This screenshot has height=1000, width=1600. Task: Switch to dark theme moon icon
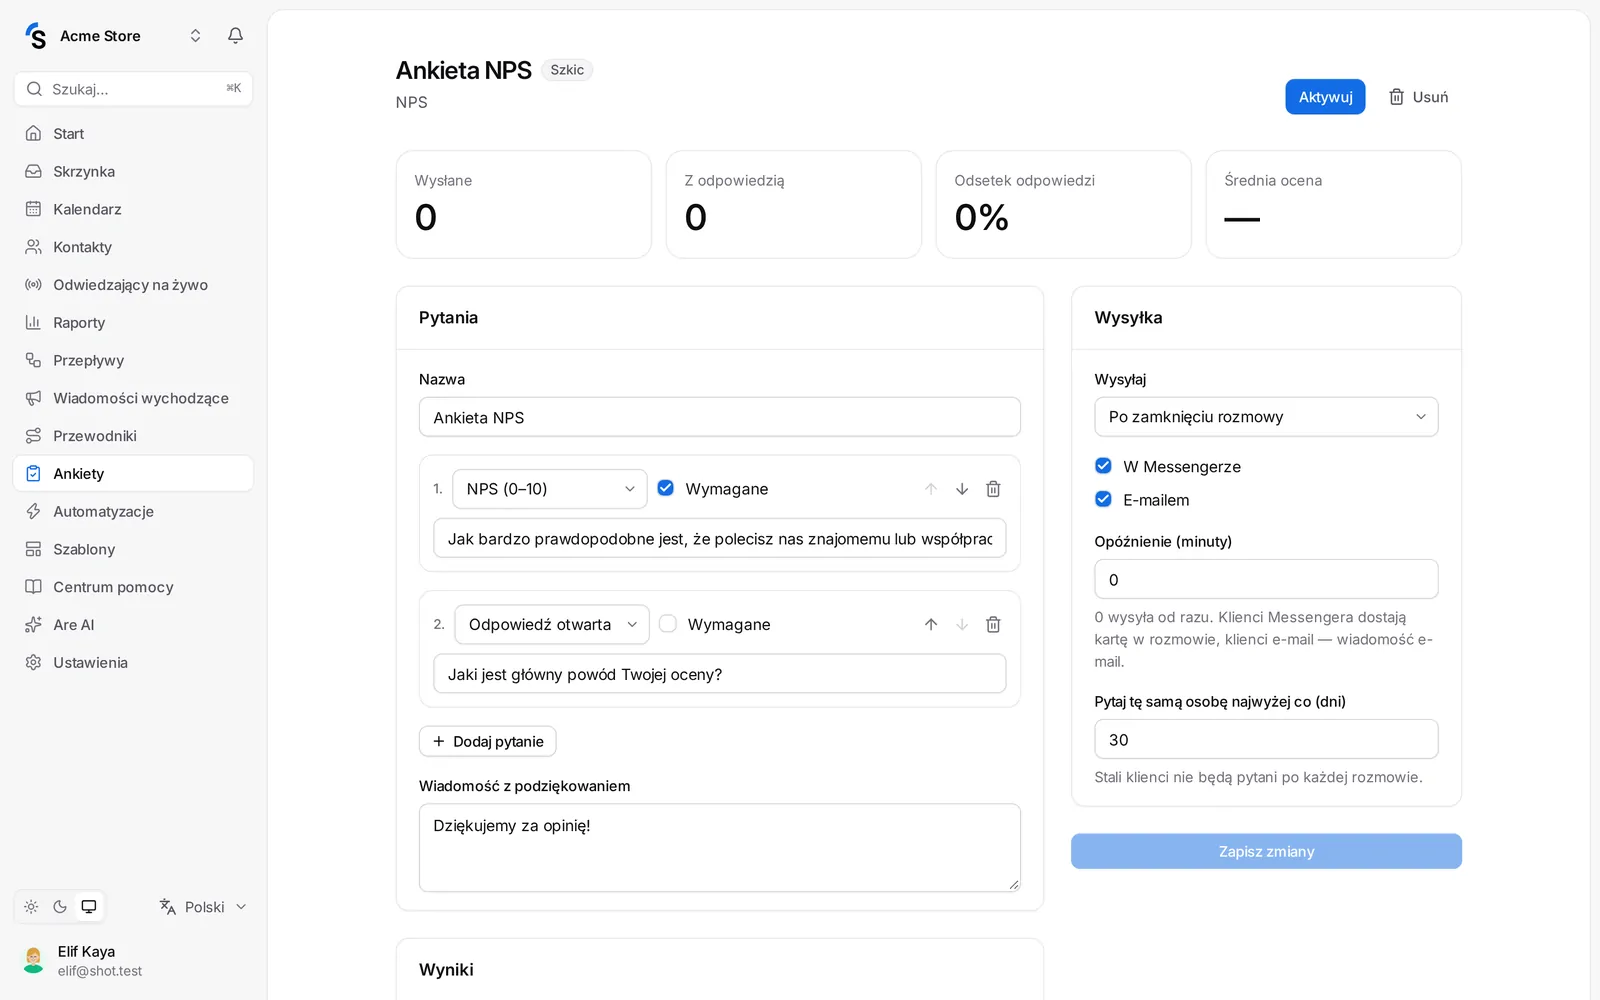60,907
